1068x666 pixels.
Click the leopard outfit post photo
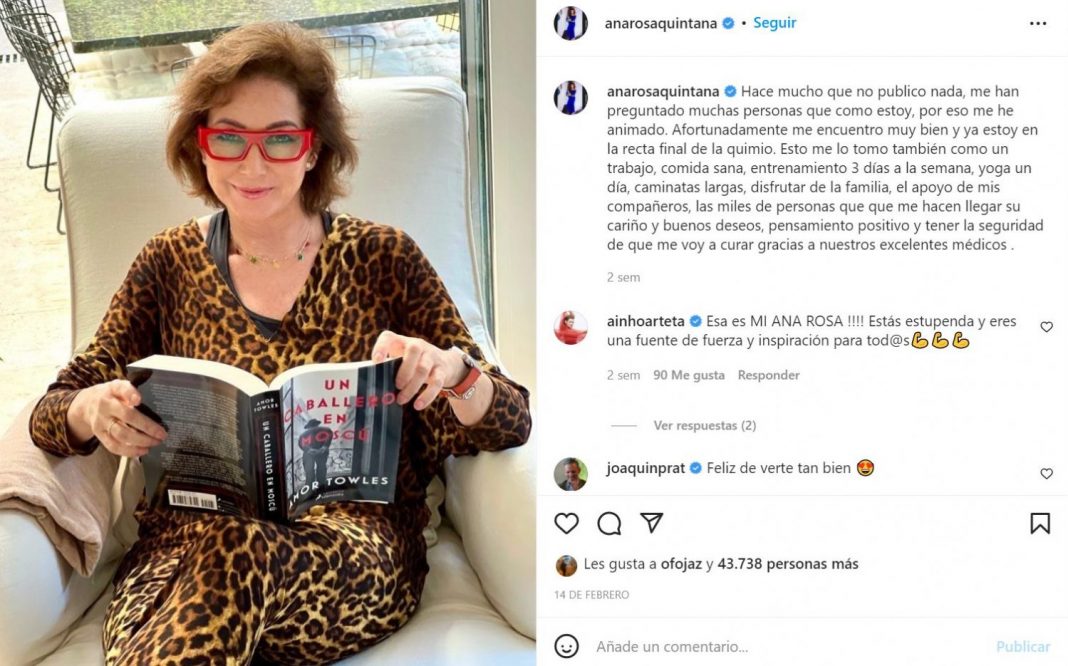click(x=268, y=333)
